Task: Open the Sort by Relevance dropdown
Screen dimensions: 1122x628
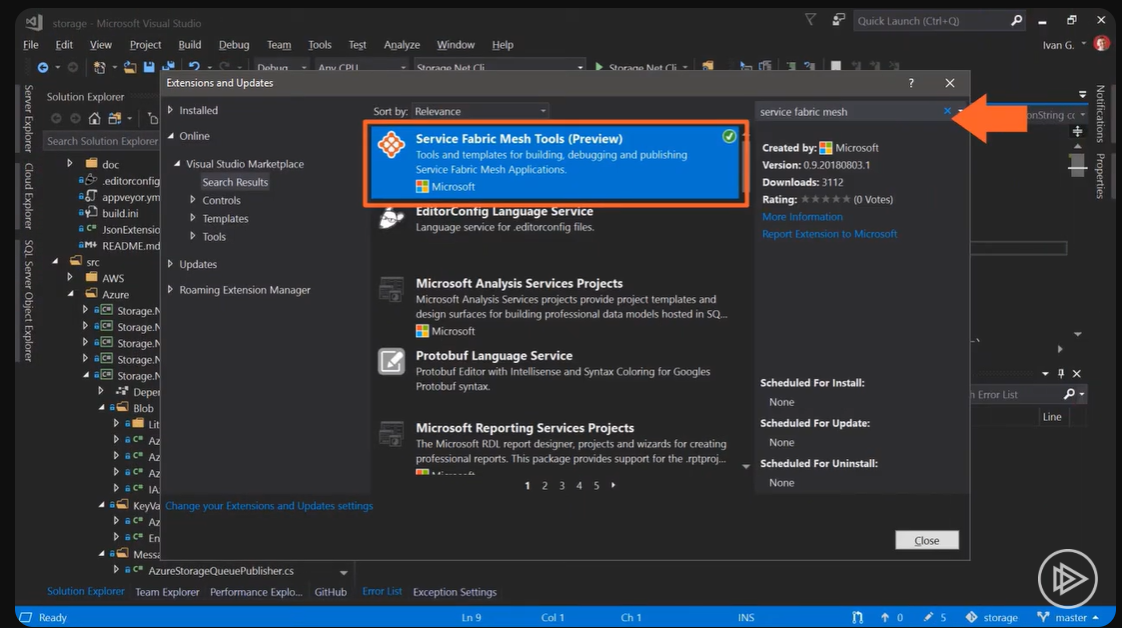Action: (480, 111)
